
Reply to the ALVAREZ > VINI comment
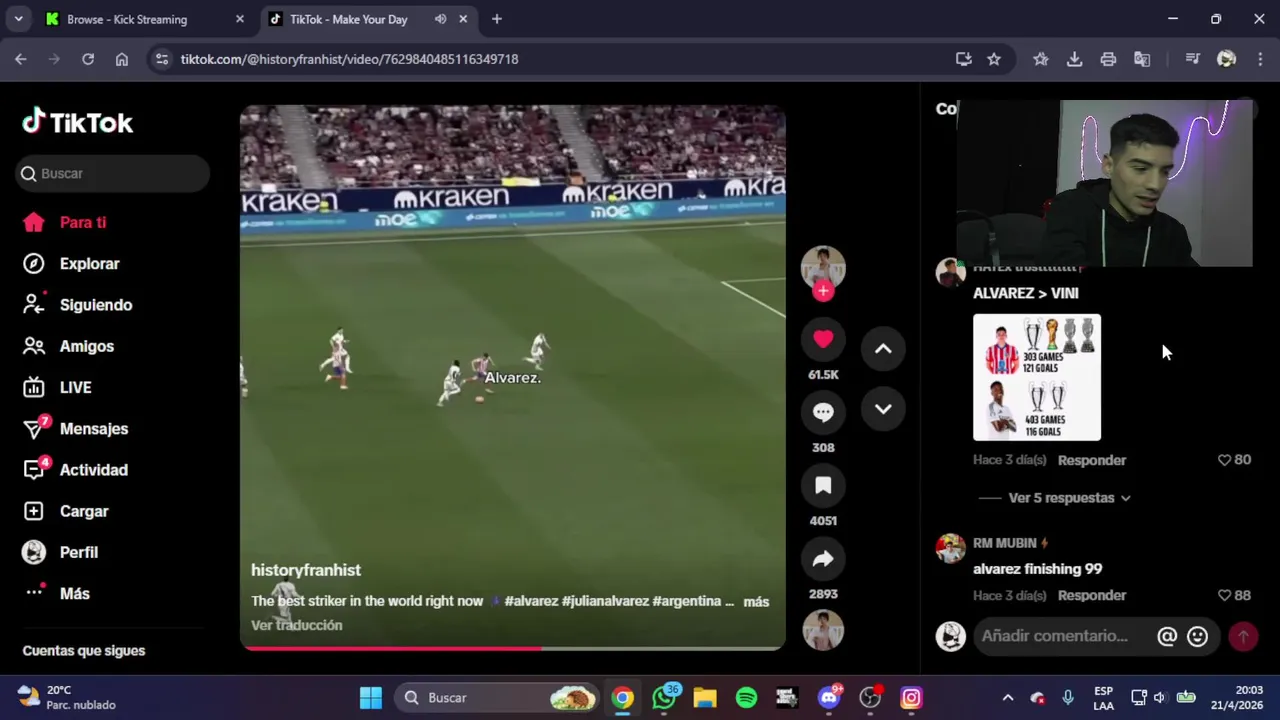coord(1092,460)
